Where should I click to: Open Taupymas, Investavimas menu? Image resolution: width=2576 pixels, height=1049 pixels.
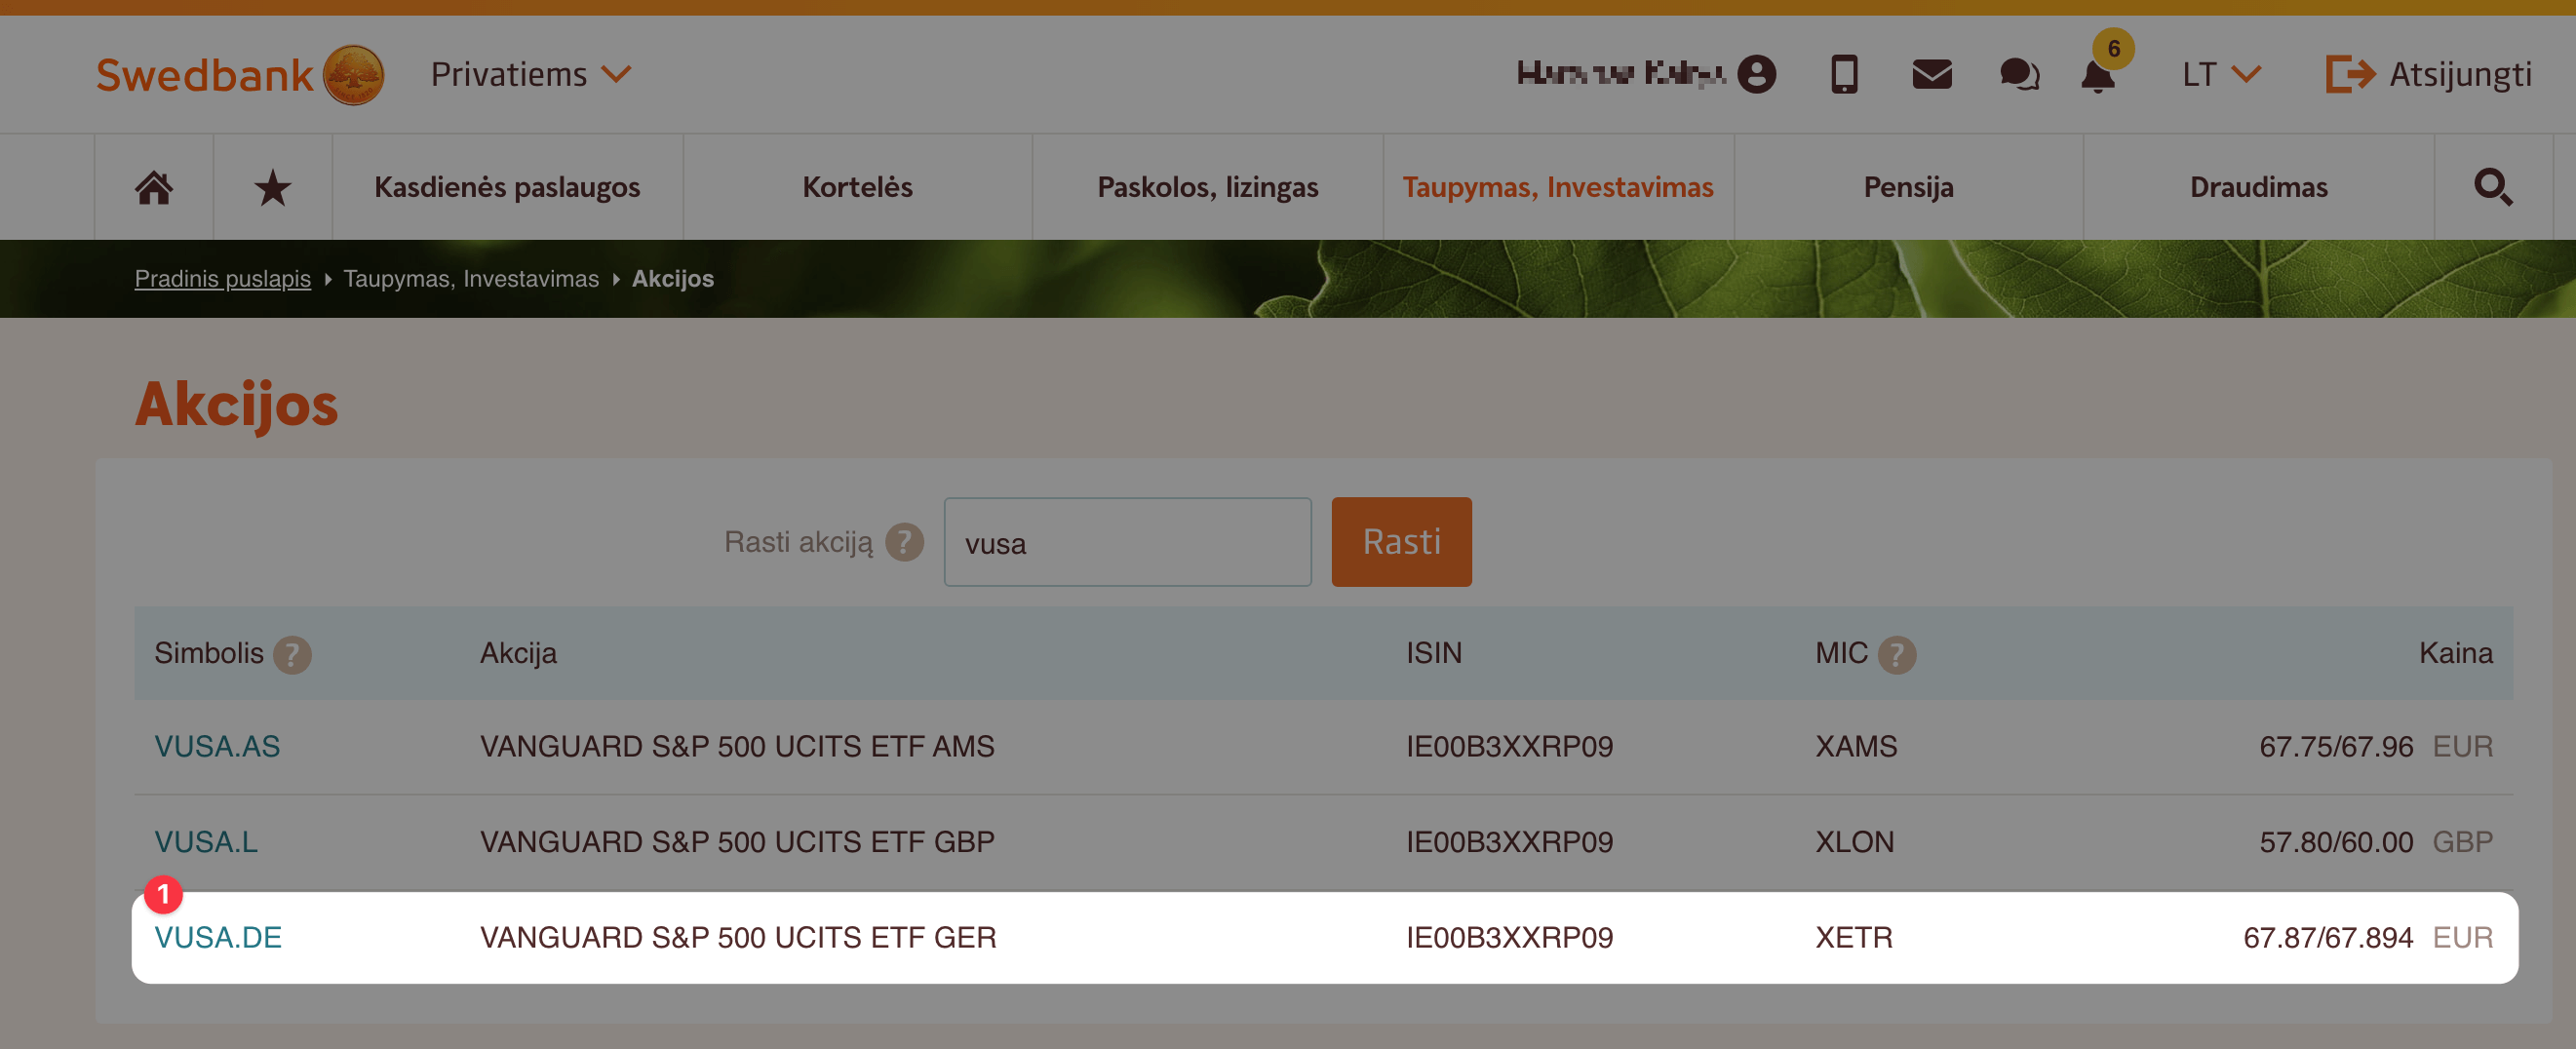pos(1558,187)
